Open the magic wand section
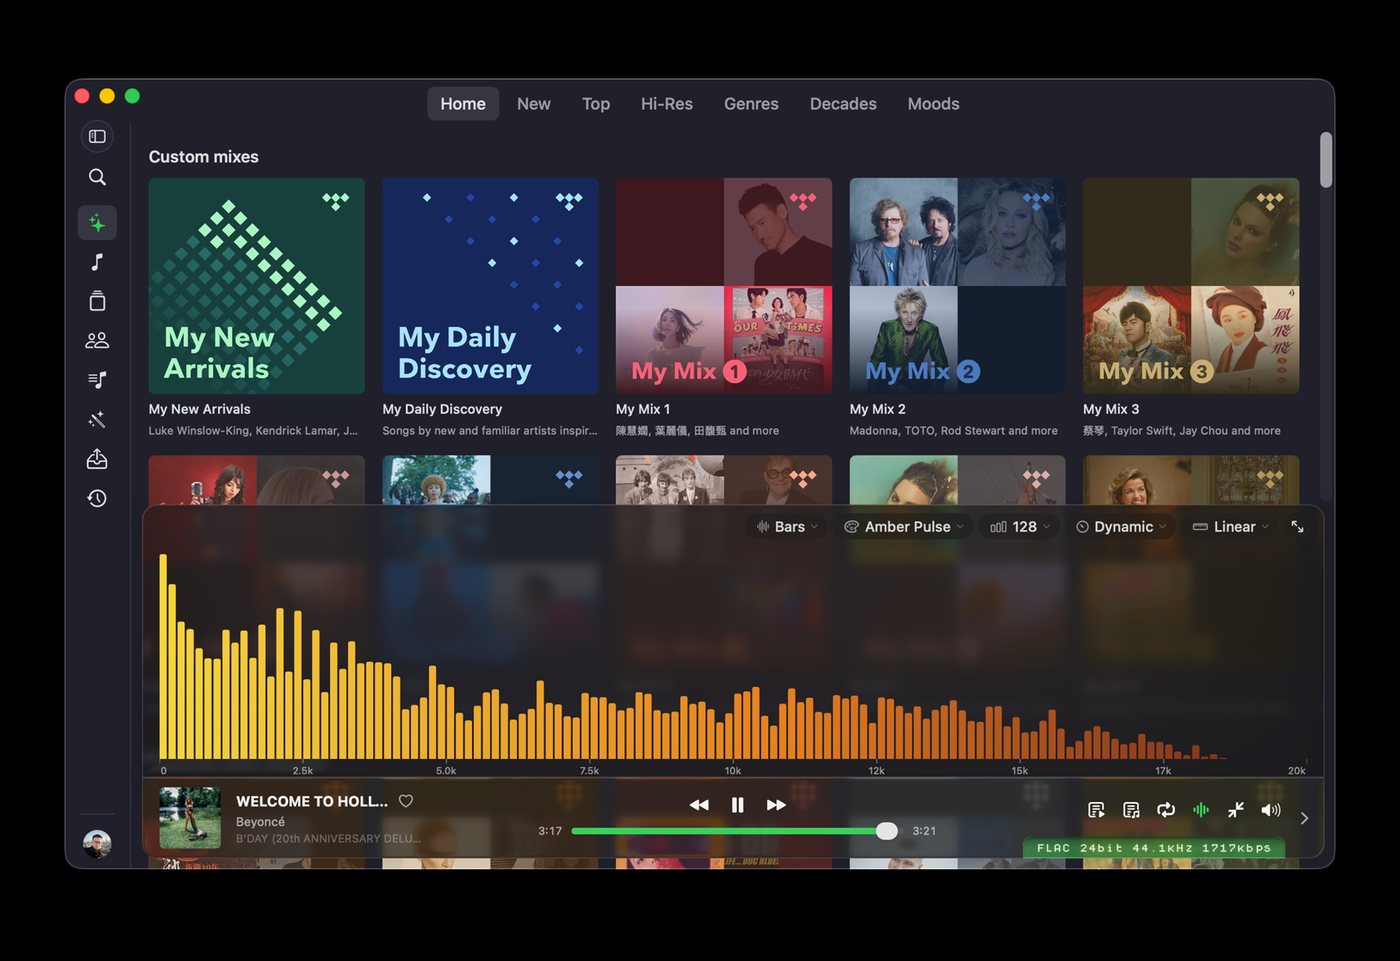 click(97, 420)
